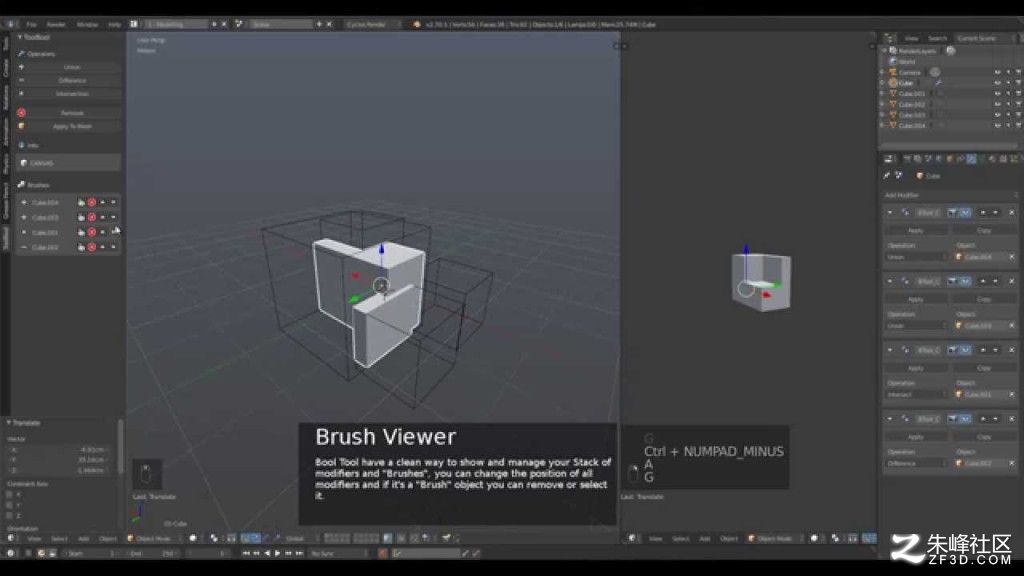Click the red Remove brush icon in Operators
This screenshot has height=576, width=1024.
click(x=22, y=113)
